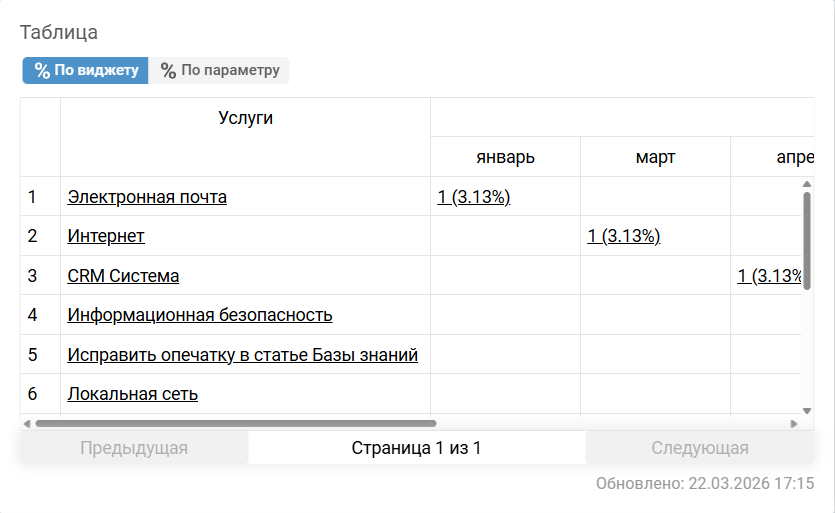Open "Исправить опечатку в статье Базы знаний"

243,355
